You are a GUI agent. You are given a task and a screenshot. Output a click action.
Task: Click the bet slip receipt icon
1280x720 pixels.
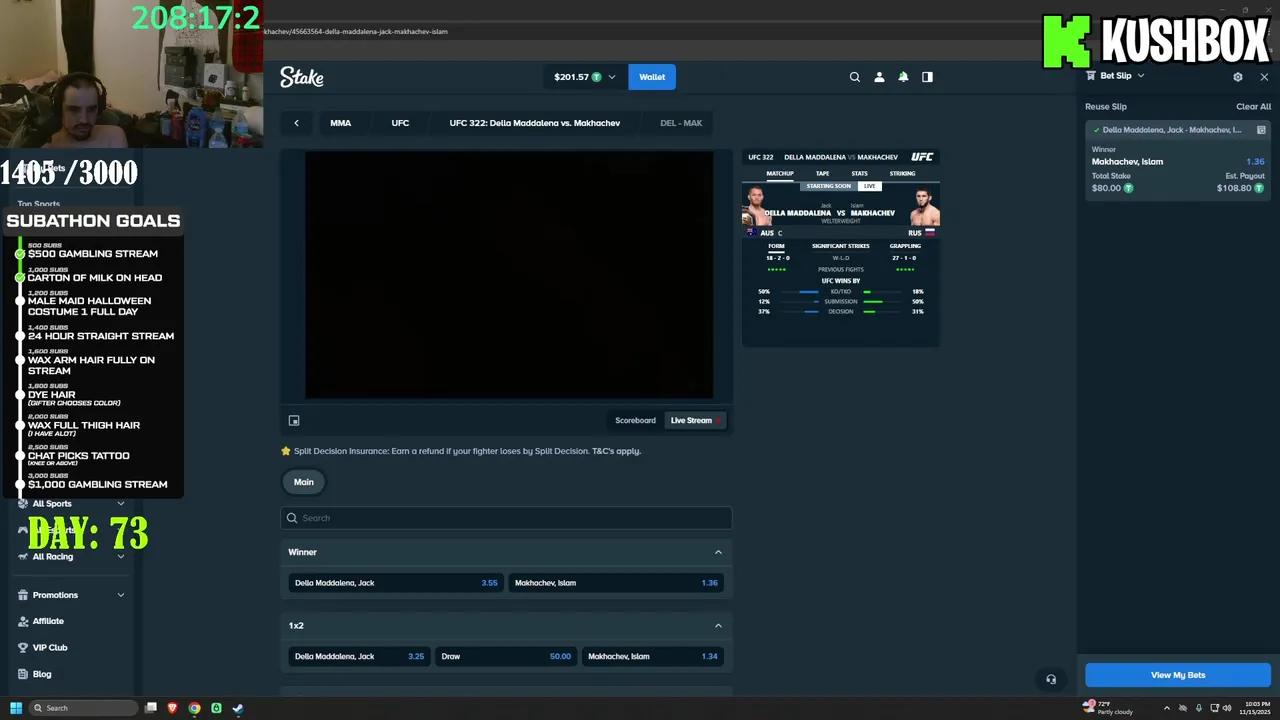pos(1091,76)
